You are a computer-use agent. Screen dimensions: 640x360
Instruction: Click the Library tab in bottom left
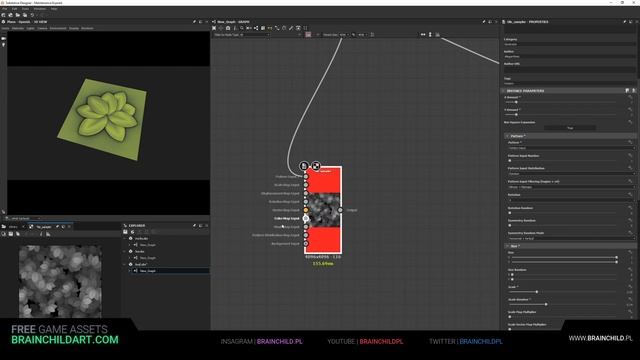(13, 227)
